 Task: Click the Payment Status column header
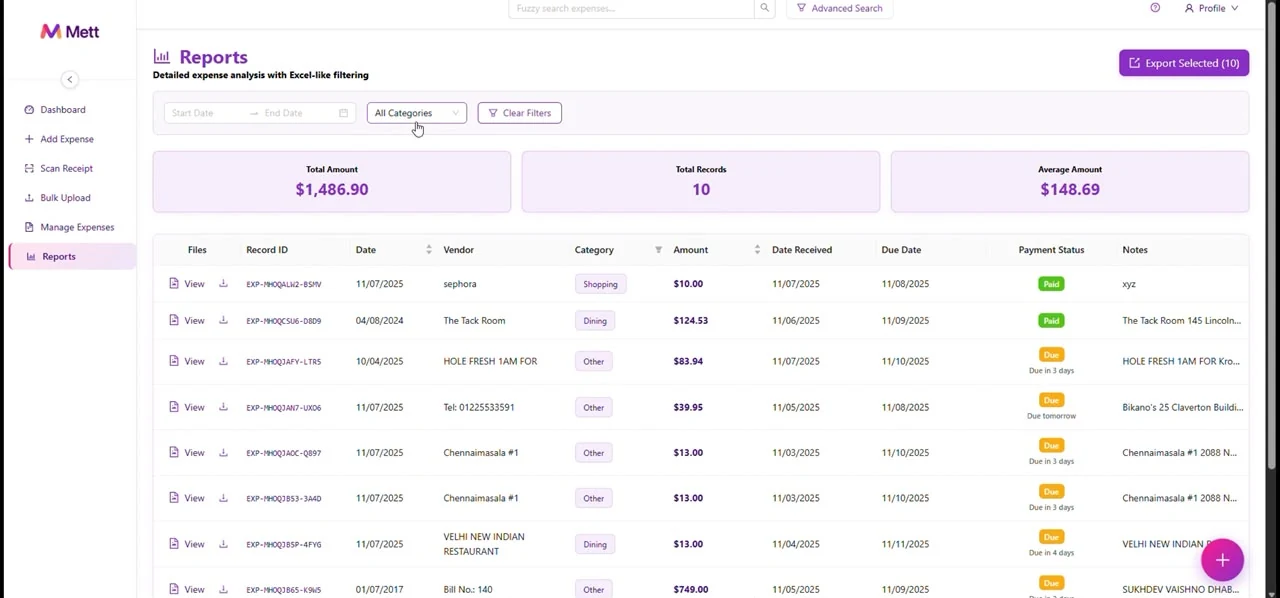coord(1051,250)
